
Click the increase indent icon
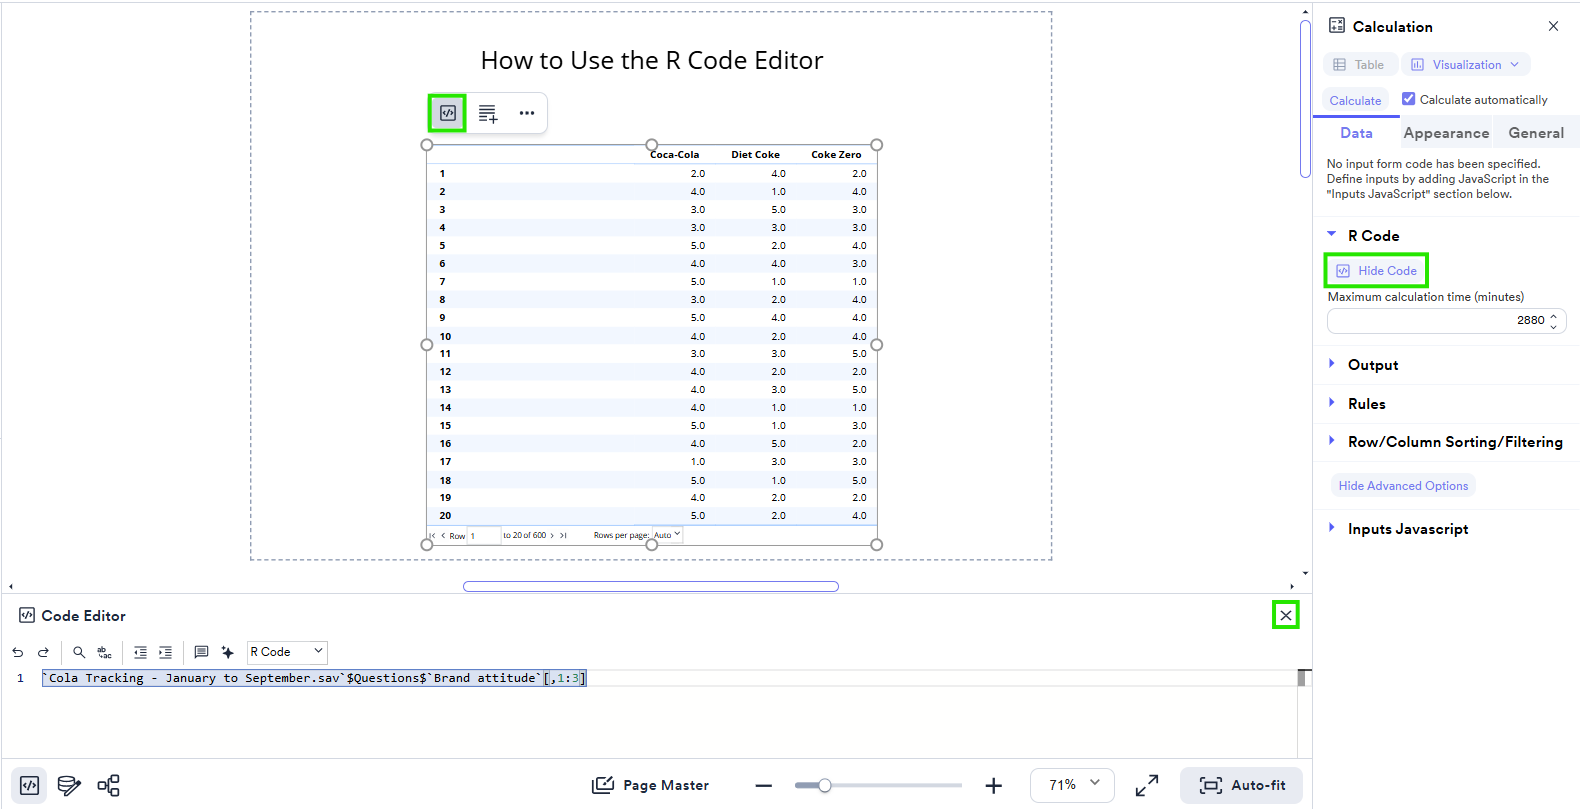point(166,652)
